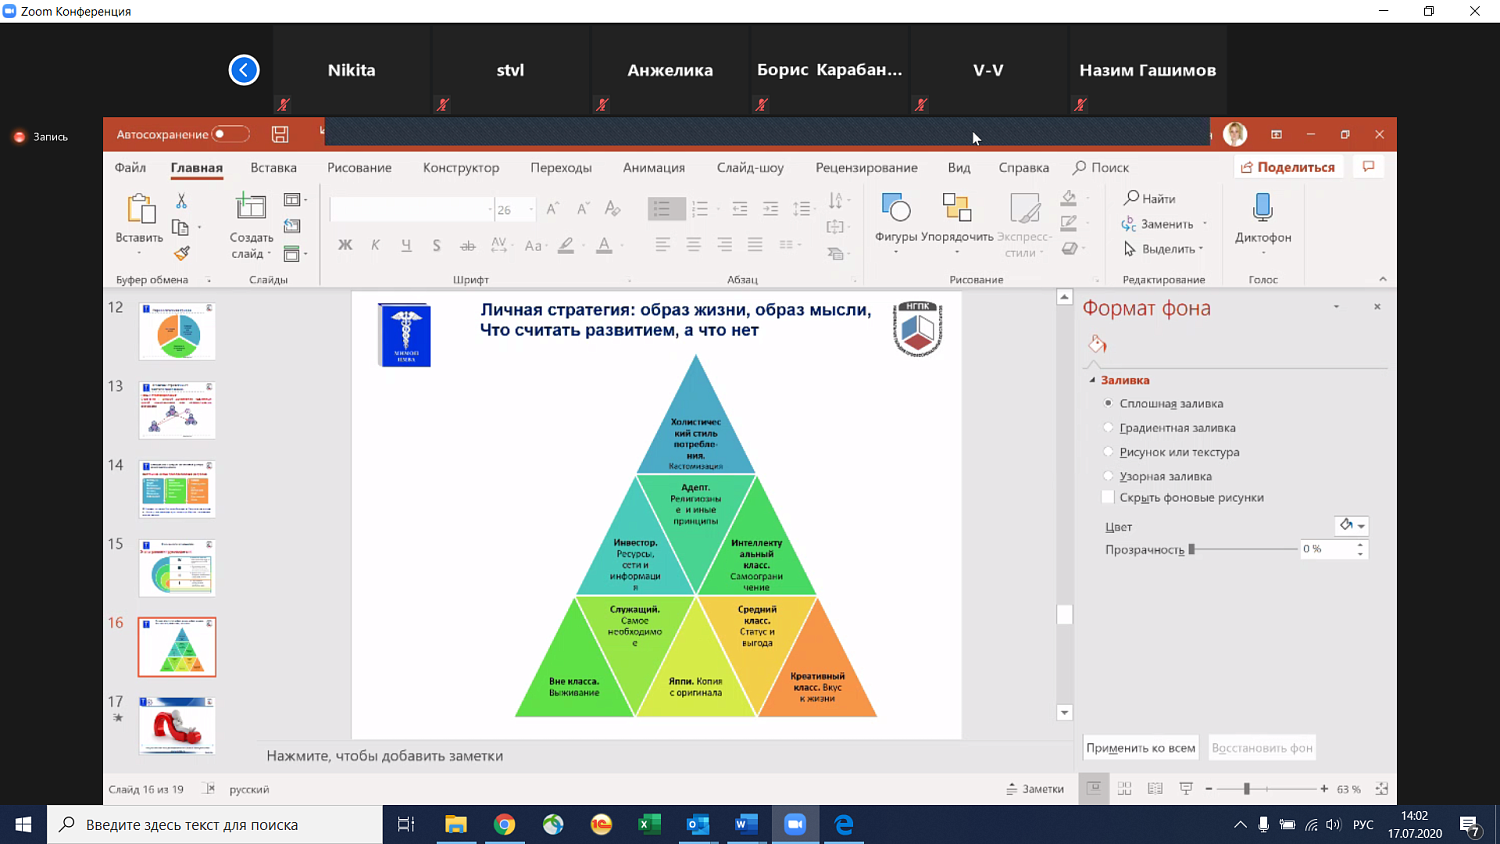Click Восстановить фон button
This screenshot has width=1500, height=844.
[1262, 748]
